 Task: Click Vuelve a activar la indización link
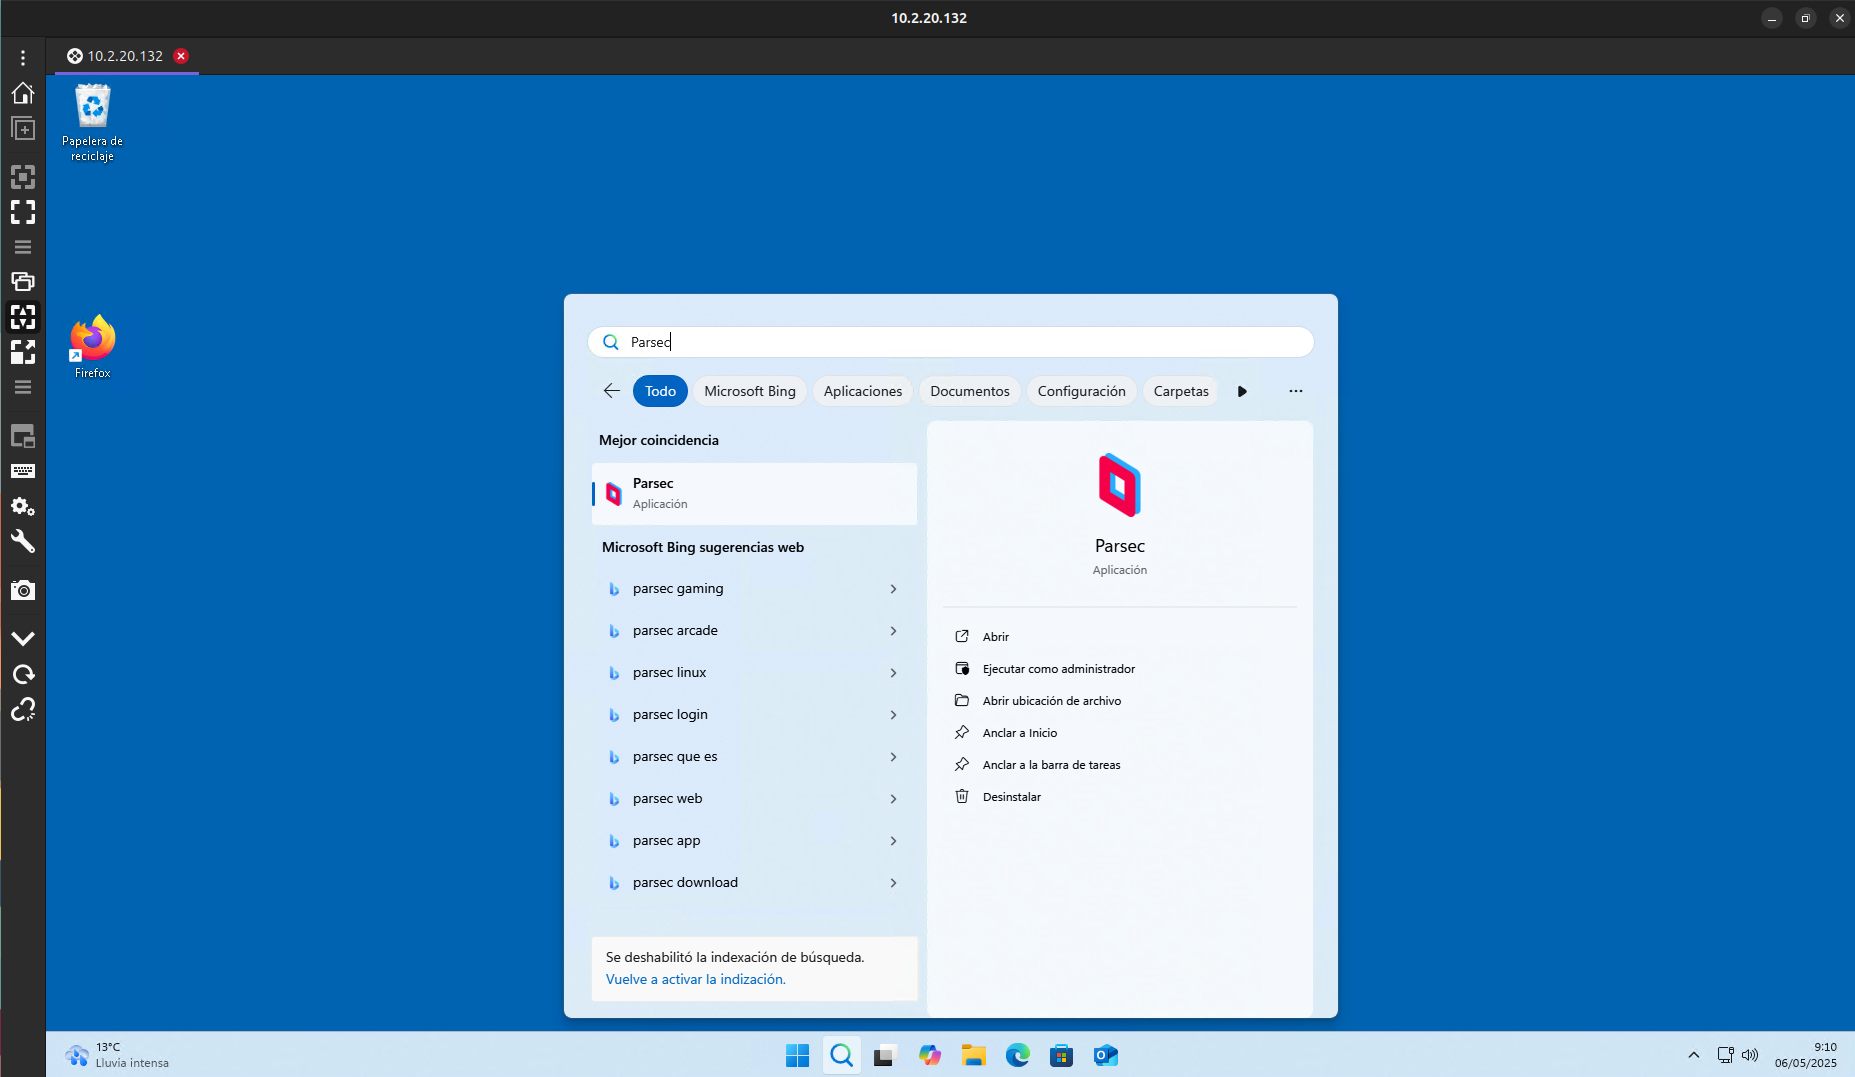(695, 979)
